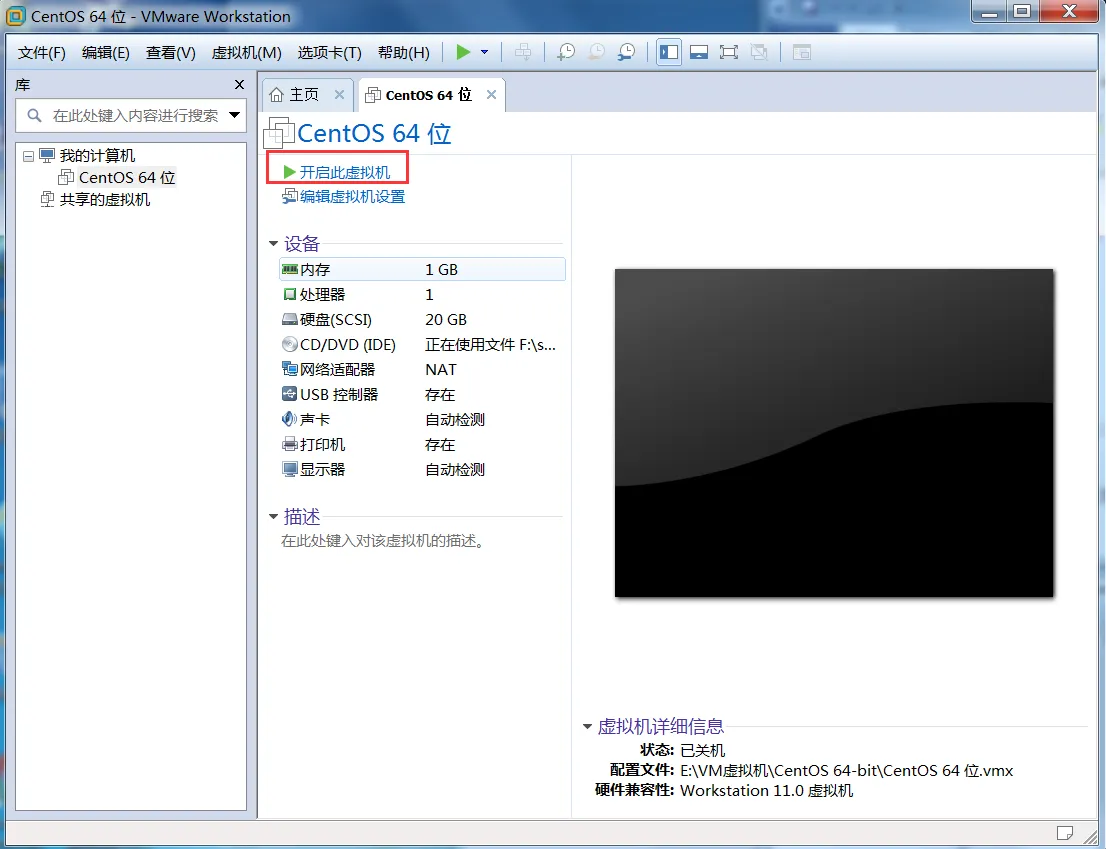Open the 选项卡(T) menu

[x=329, y=53]
